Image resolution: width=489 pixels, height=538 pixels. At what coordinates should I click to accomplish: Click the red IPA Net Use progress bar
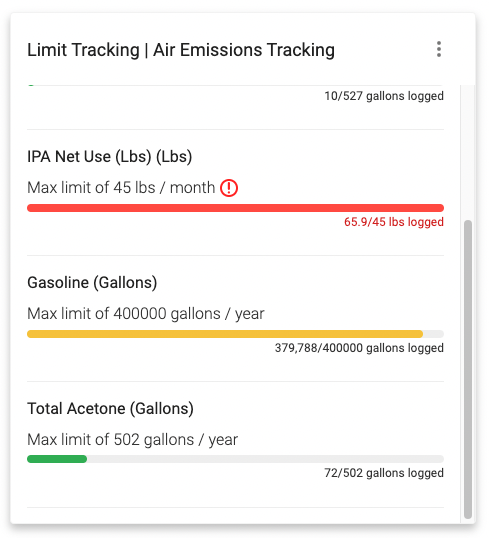point(235,208)
